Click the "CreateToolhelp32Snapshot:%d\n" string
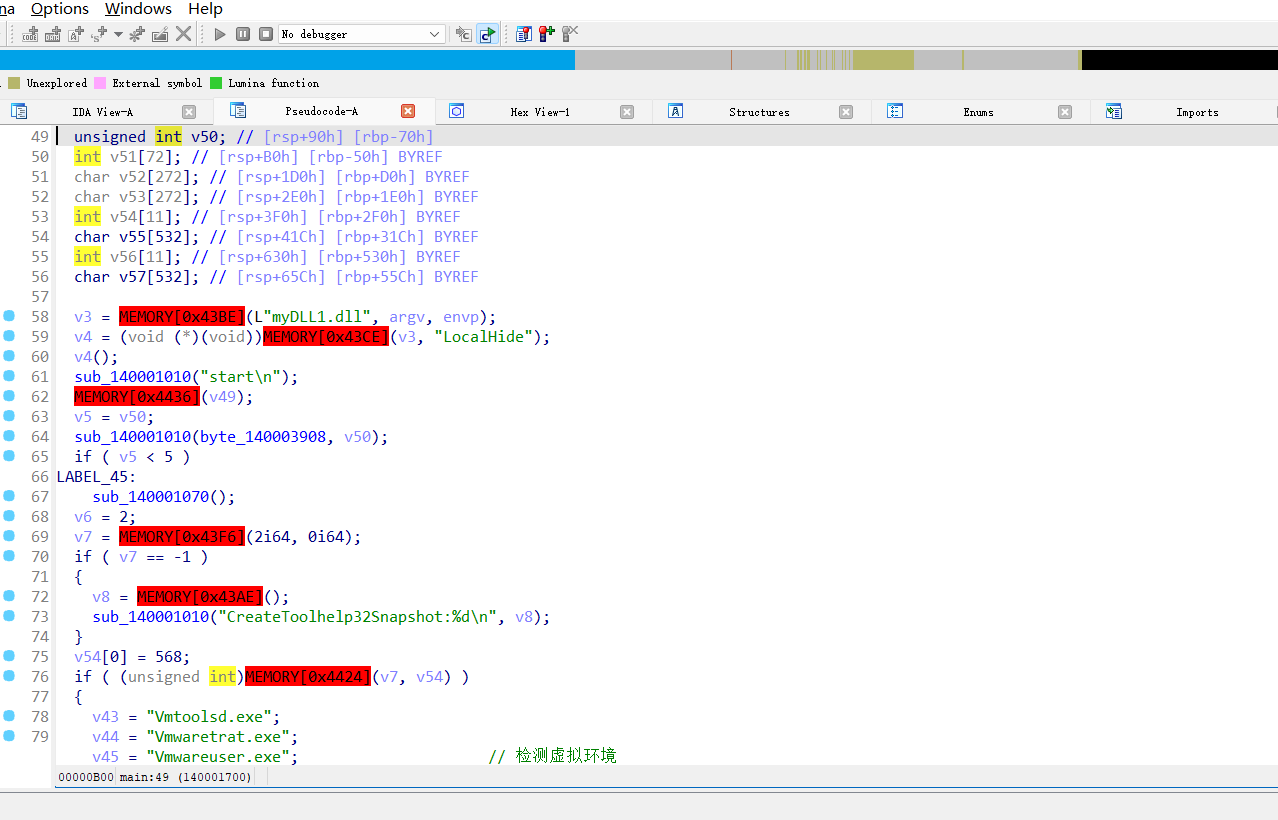1278x820 pixels. (362, 616)
